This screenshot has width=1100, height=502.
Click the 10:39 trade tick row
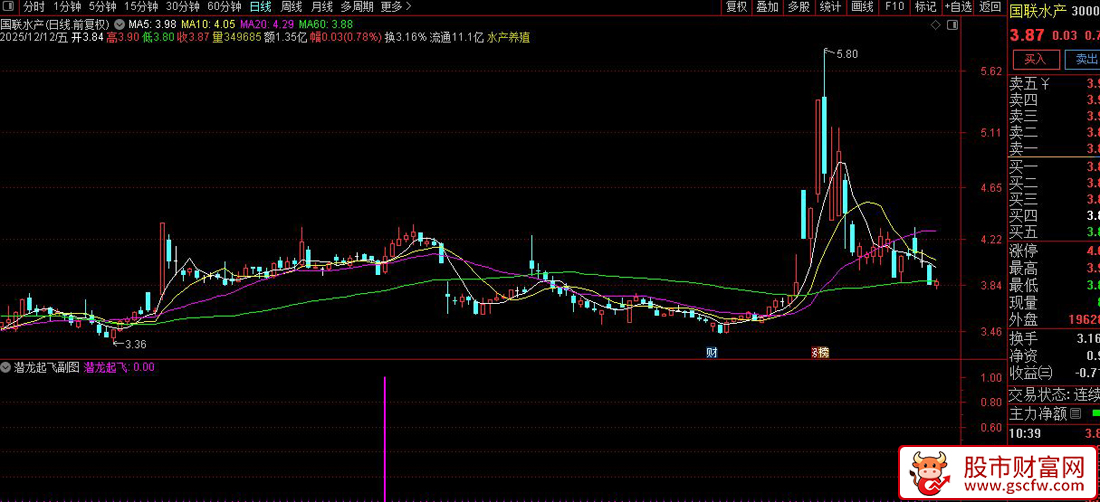click(x=1054, y=434)
